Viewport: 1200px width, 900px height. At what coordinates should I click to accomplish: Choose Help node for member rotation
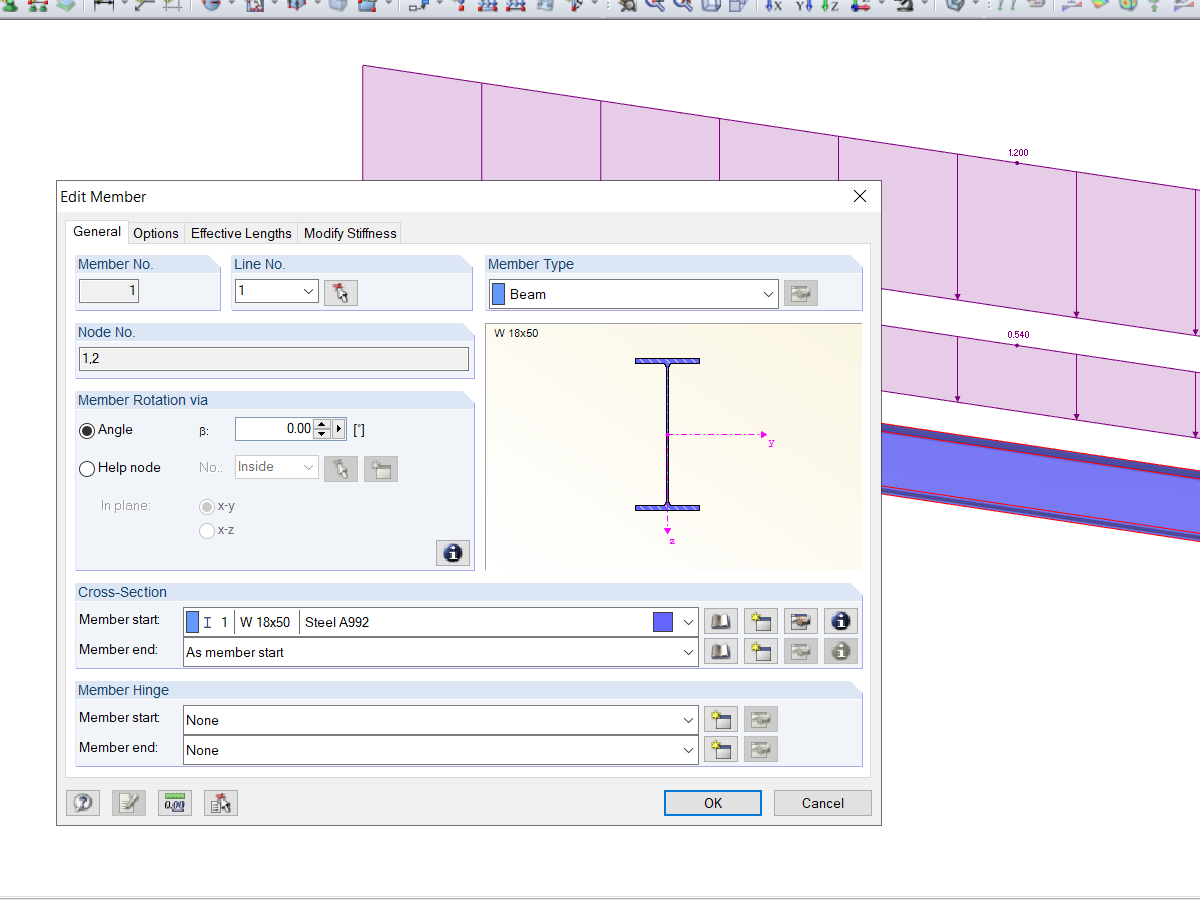87,468
